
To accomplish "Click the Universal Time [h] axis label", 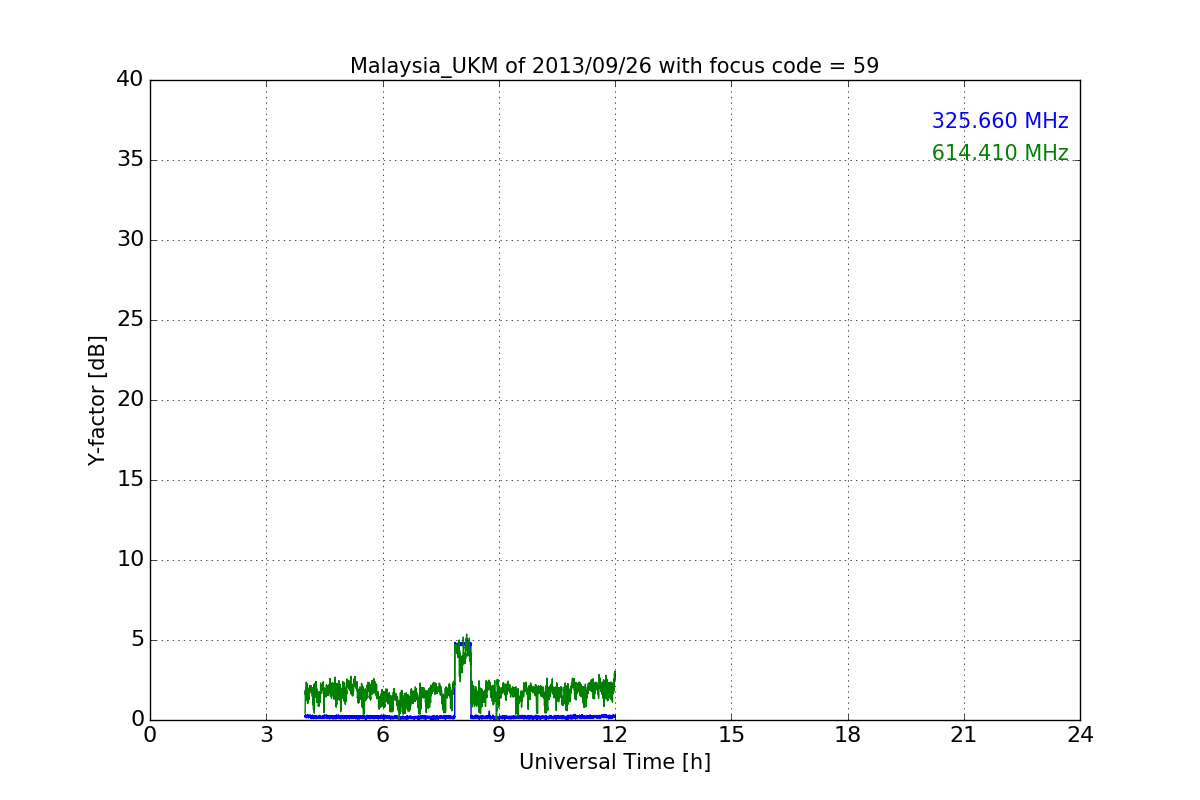I will (615, 762).
